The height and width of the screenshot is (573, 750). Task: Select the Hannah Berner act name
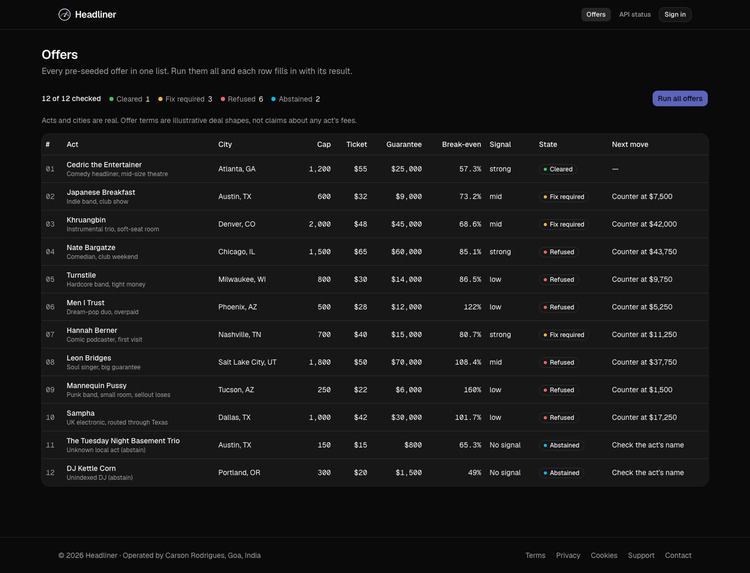point(91,331)
